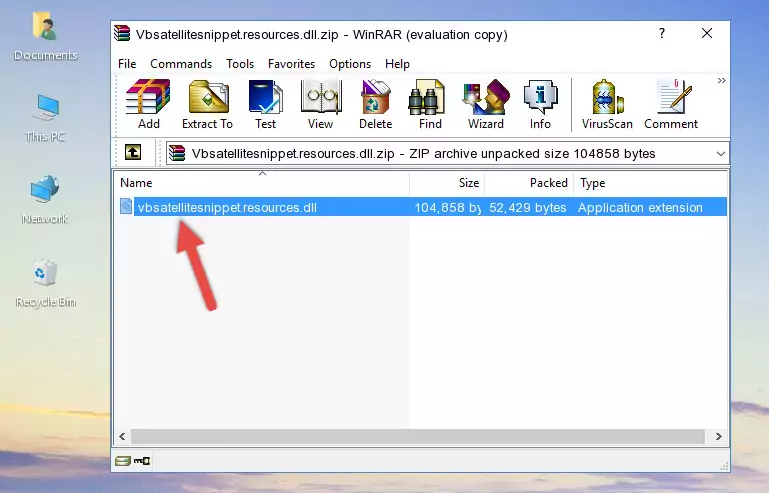Open the Commands menu
The image size is (769, 493).
pyautogui.click(x=181, y=64)
